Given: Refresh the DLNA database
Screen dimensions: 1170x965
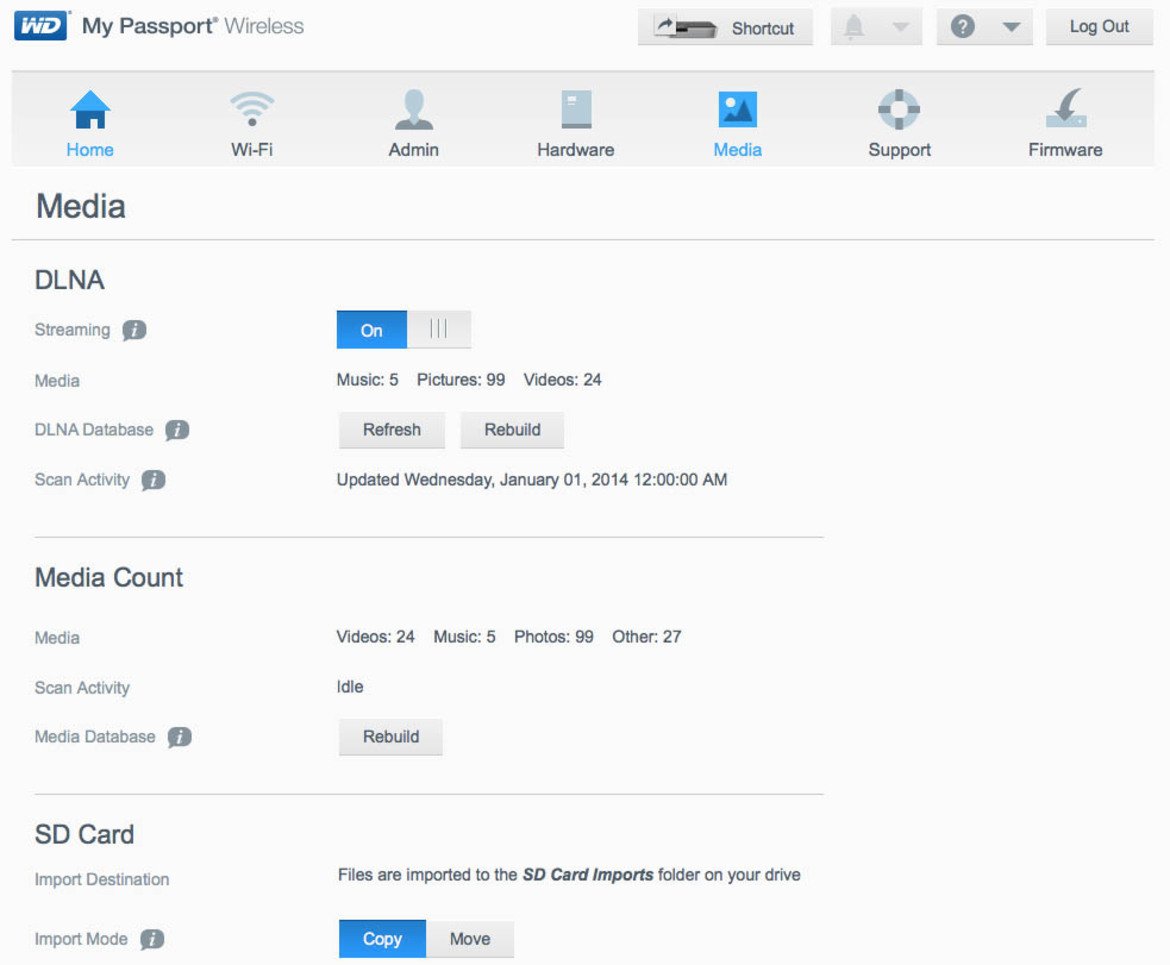Looking at the screenshot, I should (x=392, y=430).
